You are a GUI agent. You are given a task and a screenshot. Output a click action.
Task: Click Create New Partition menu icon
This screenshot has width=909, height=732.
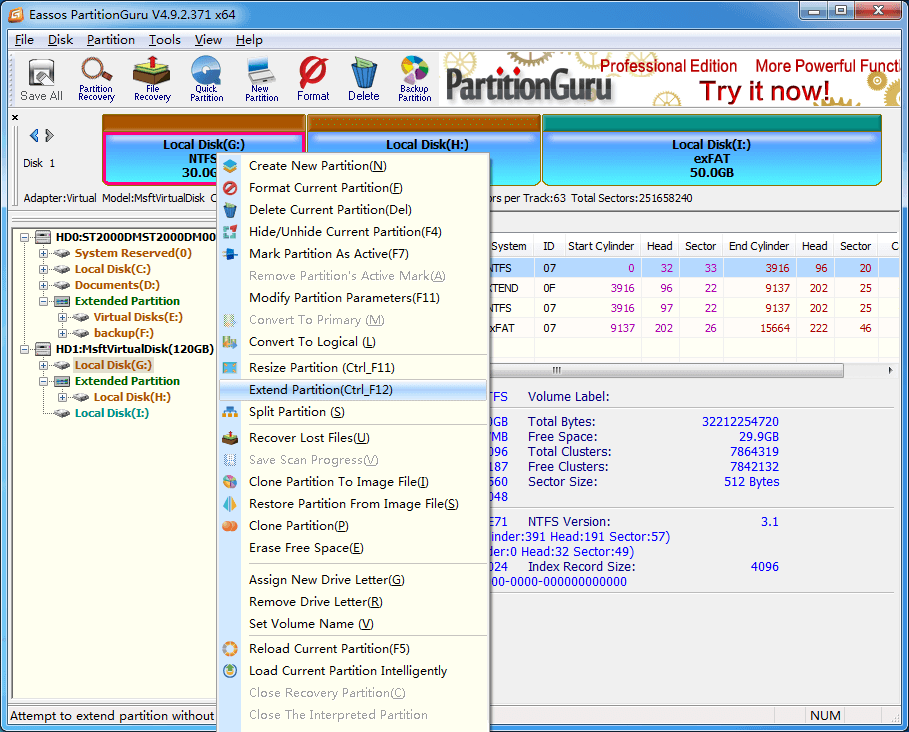pyautogui.click(x=230, y=166)
